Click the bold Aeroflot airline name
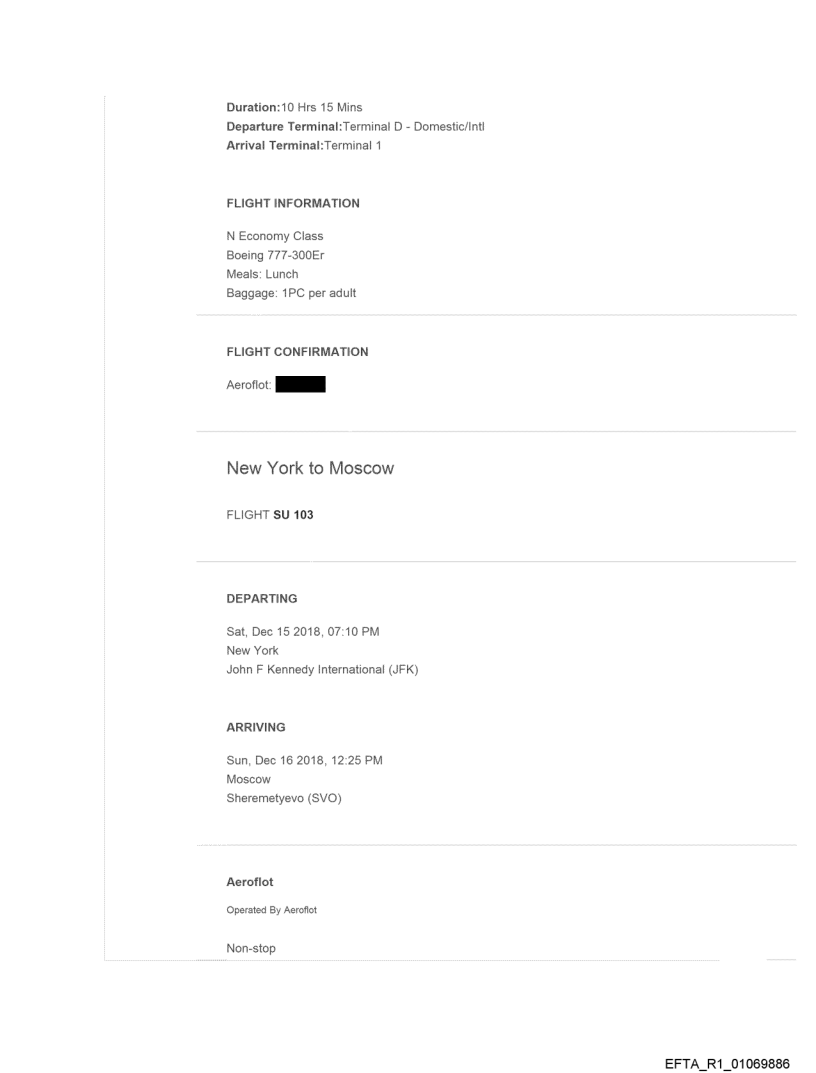 click(x=250, y=882)
